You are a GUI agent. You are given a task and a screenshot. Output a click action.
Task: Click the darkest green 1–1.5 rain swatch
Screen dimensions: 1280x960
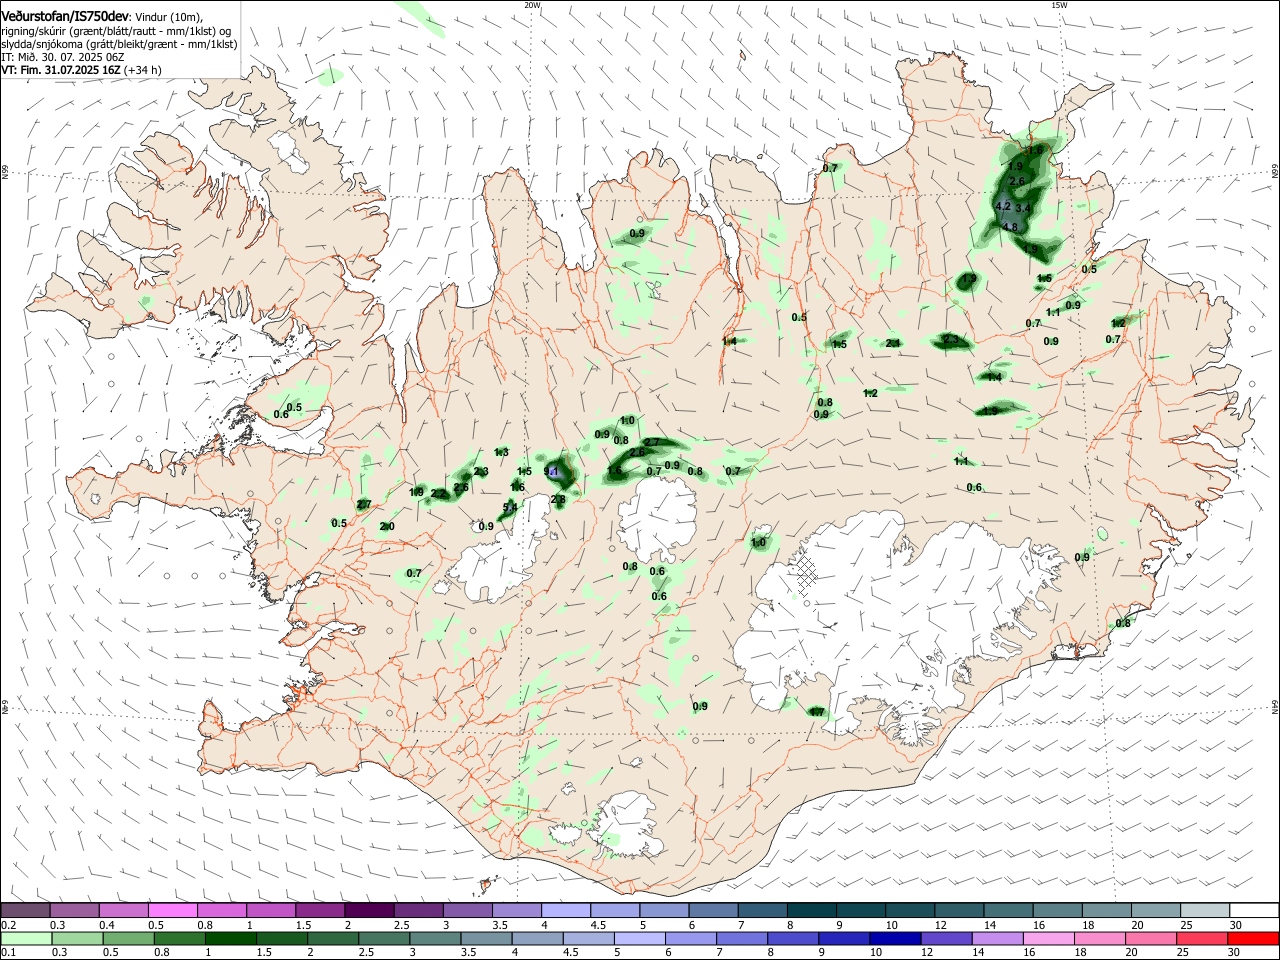coord(229,938)
